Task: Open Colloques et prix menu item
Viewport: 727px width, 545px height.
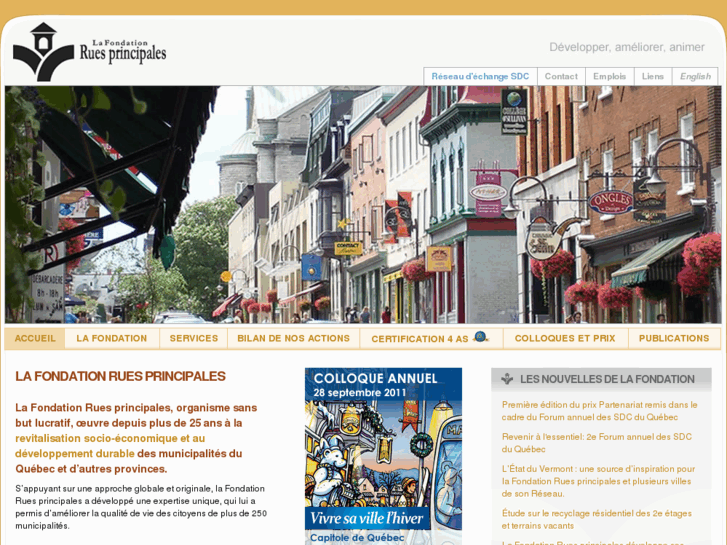Action: pyautogui.click(x=565, y=339)
